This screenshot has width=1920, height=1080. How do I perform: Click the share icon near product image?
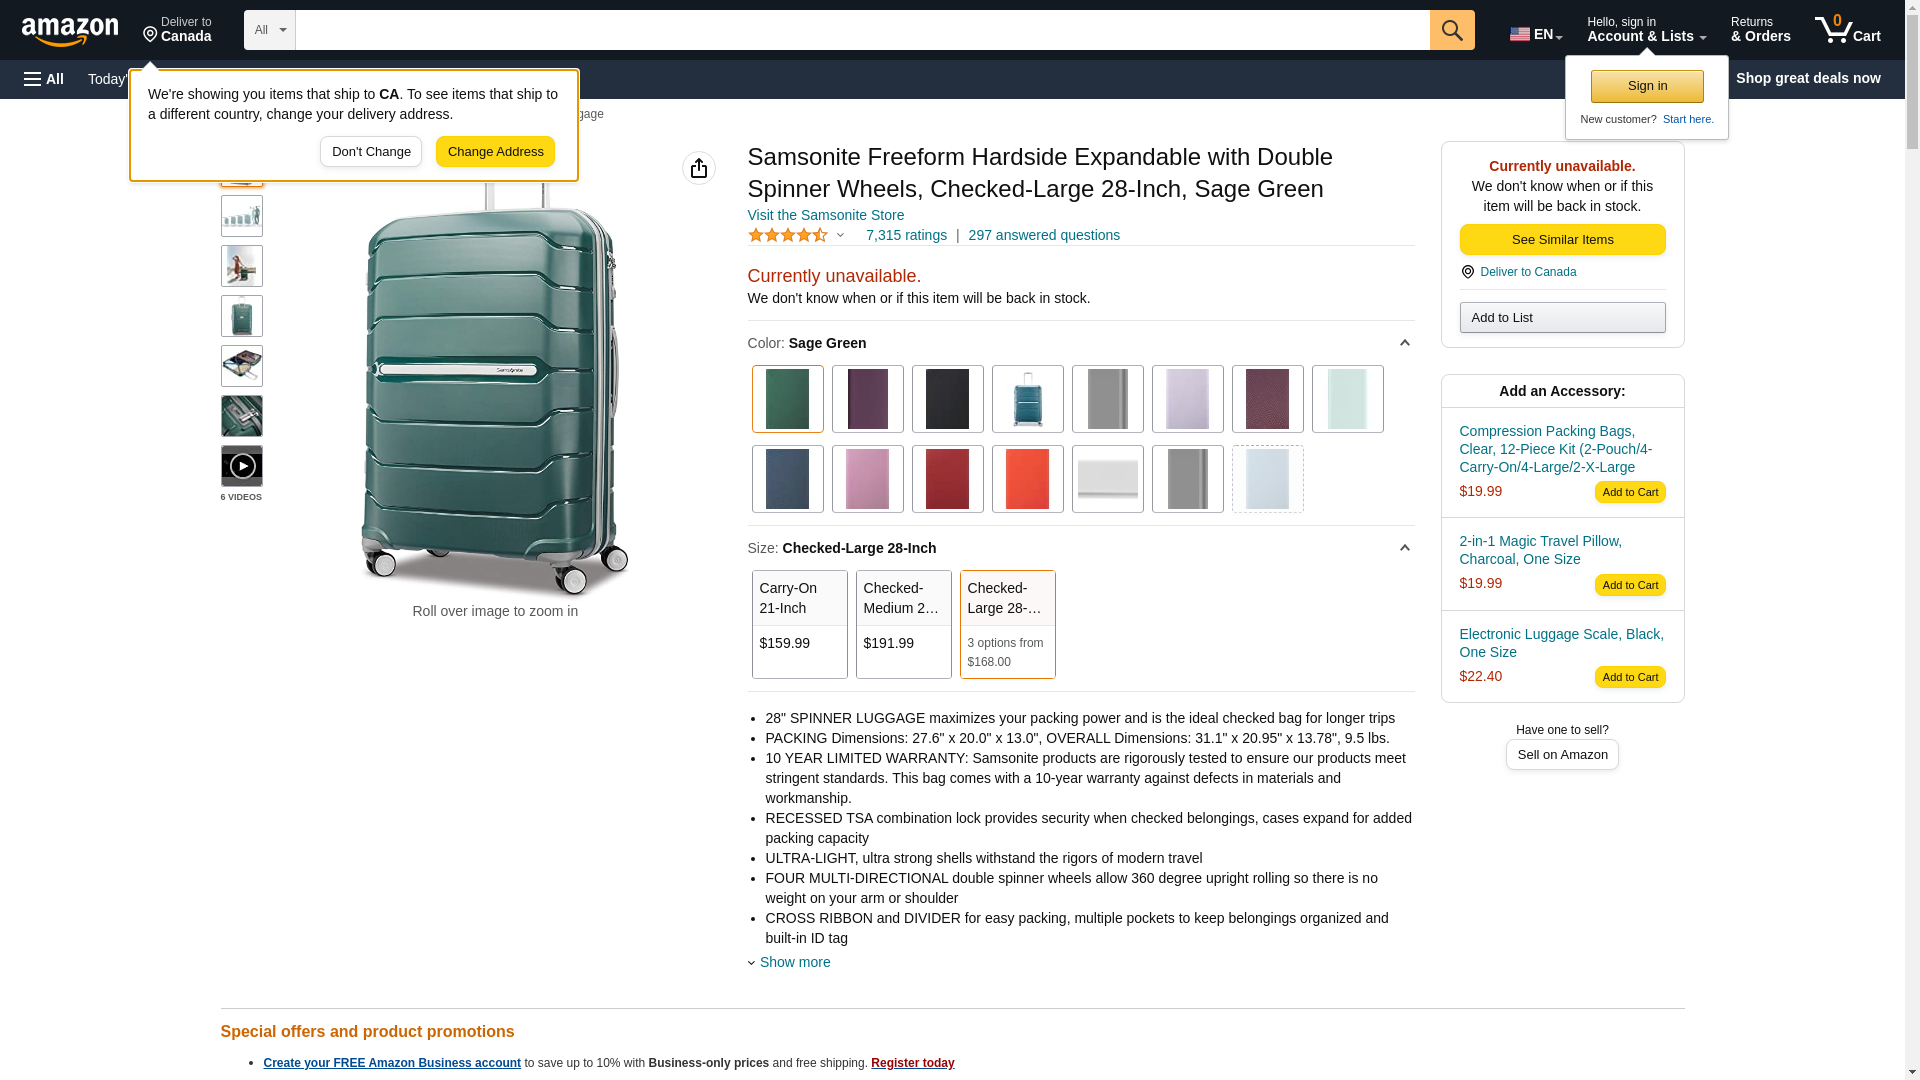click(x=699, y=168)
